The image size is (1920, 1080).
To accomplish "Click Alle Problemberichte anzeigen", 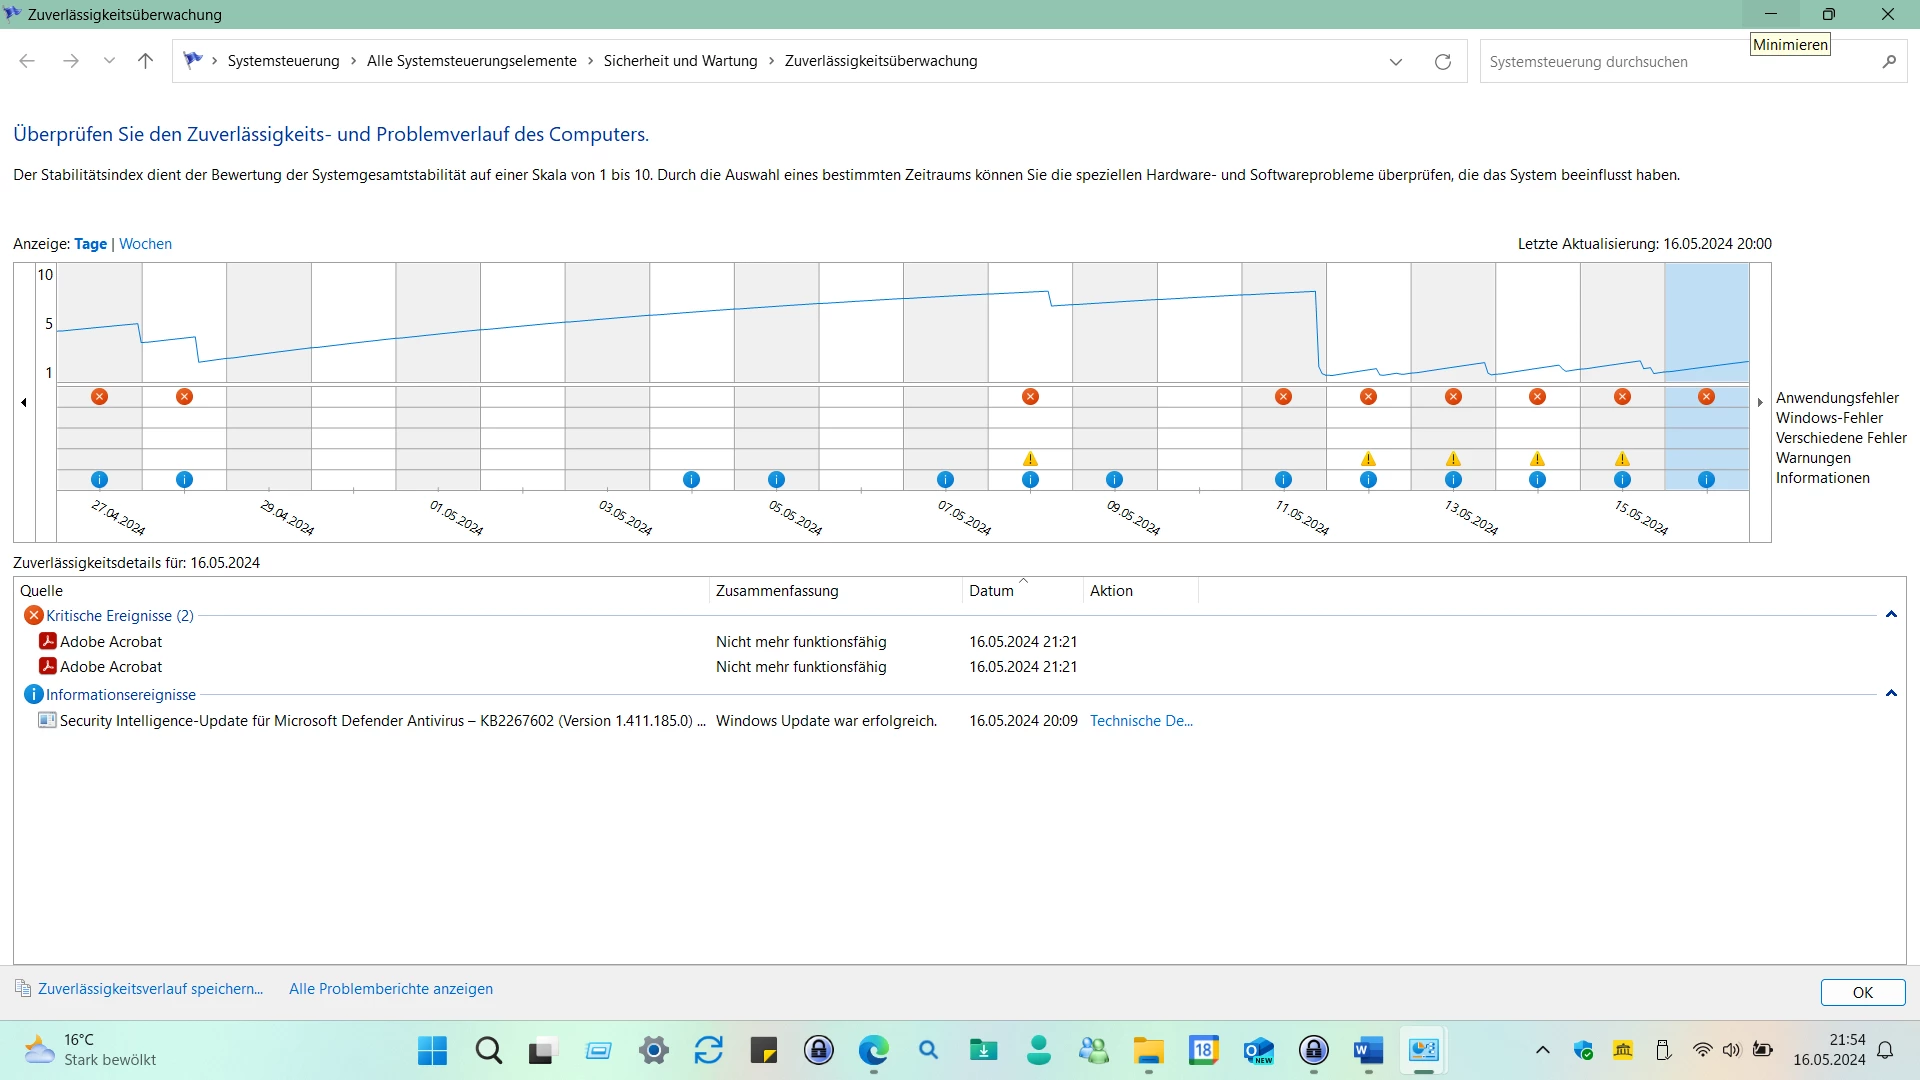I will coord(390,989).
